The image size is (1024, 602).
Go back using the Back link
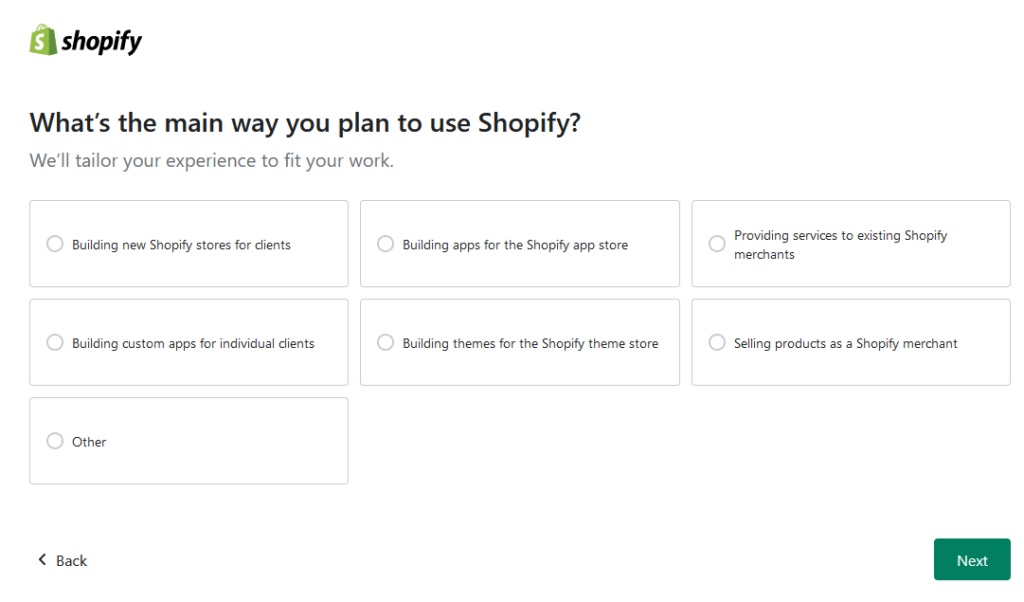71,561
